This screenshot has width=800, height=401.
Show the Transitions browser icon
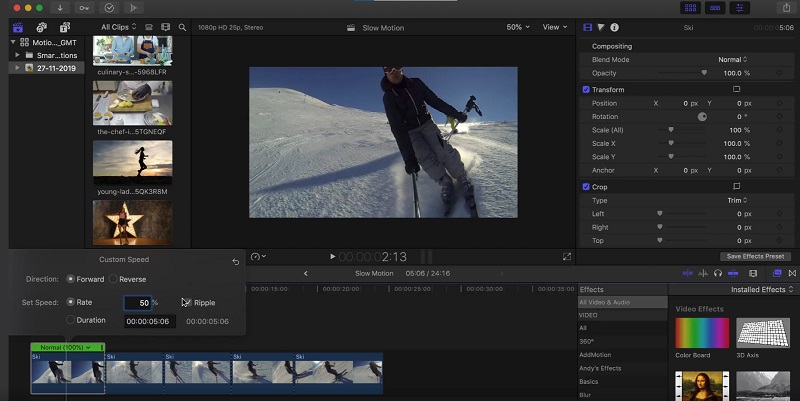coord(792,273)
